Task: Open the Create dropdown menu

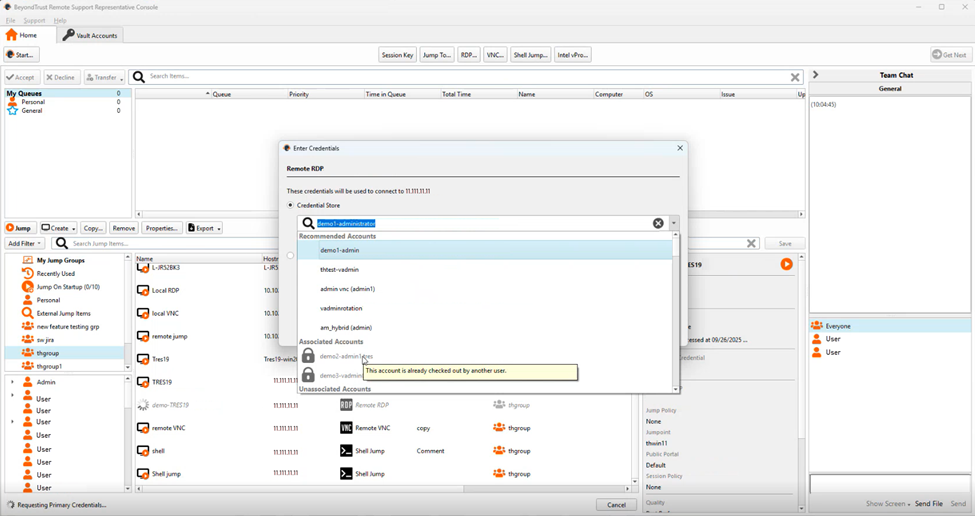Action: 59,228
